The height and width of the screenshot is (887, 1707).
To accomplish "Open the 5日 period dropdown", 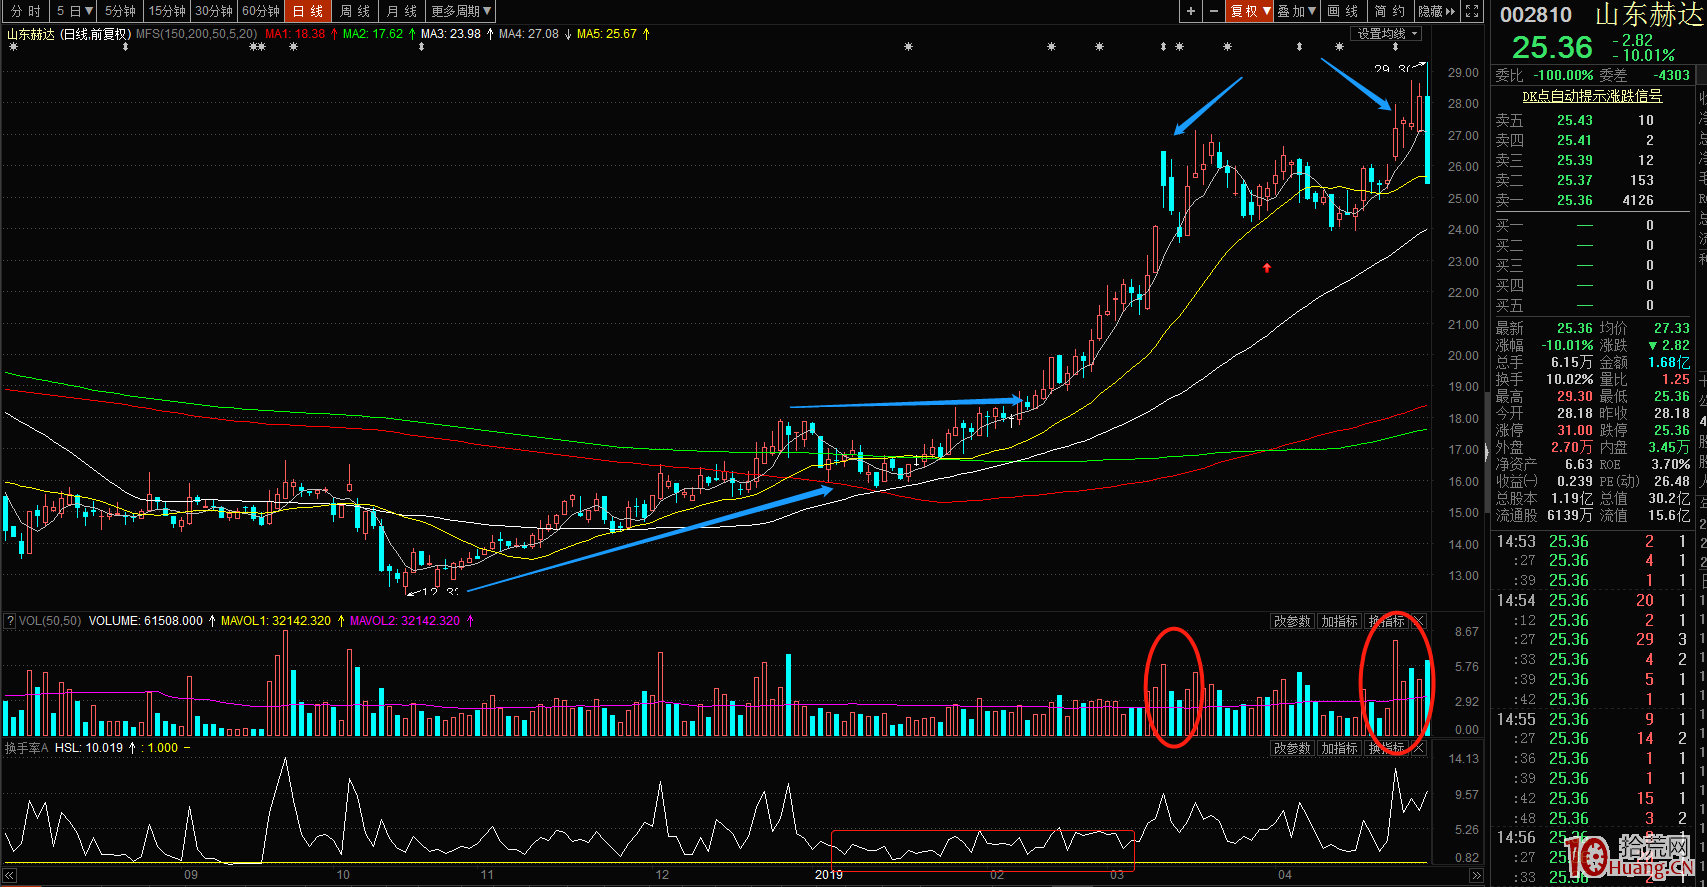I will point(74,11).
